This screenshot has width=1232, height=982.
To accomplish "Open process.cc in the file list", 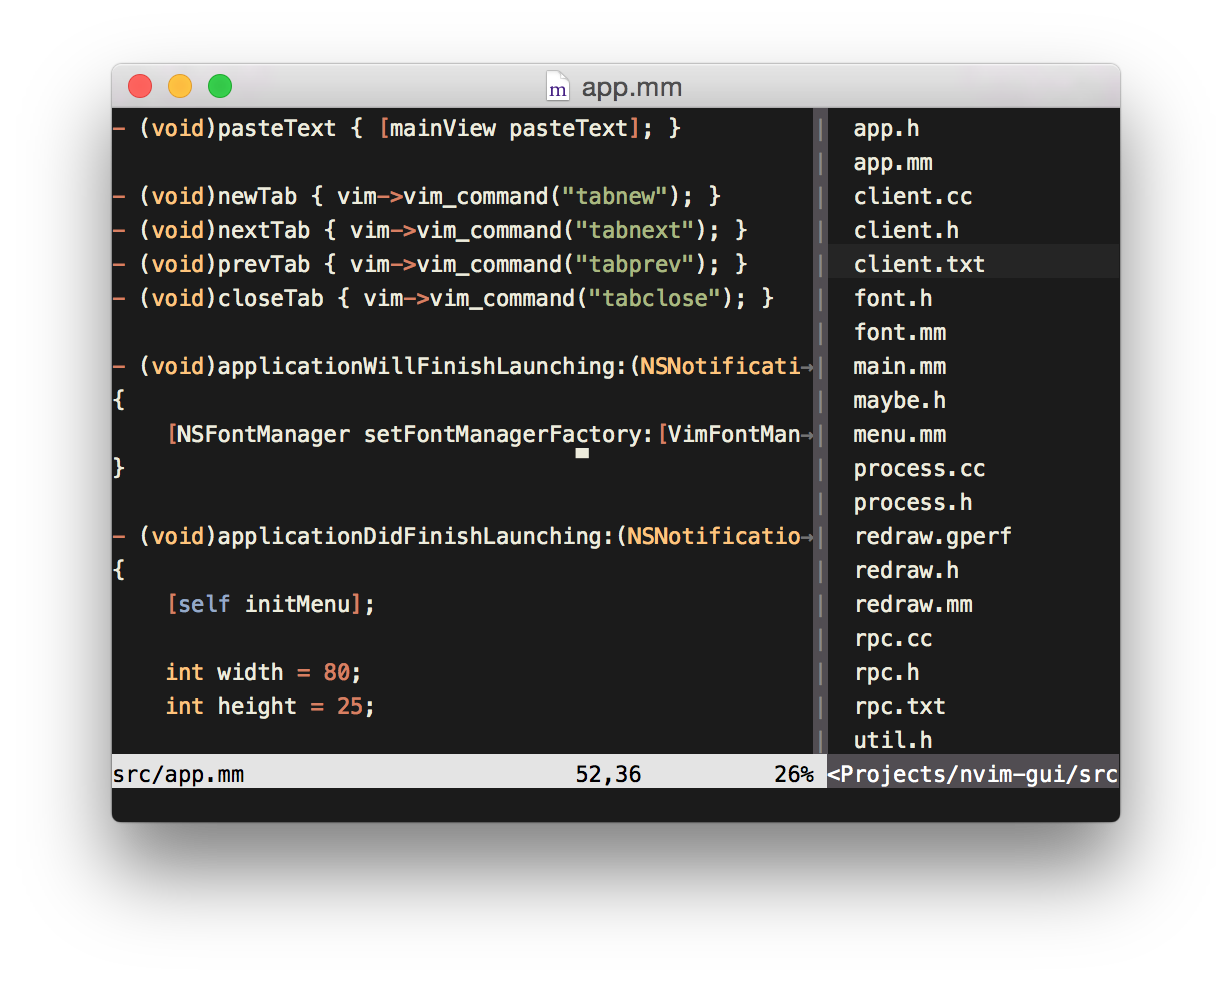I will 919,468.
